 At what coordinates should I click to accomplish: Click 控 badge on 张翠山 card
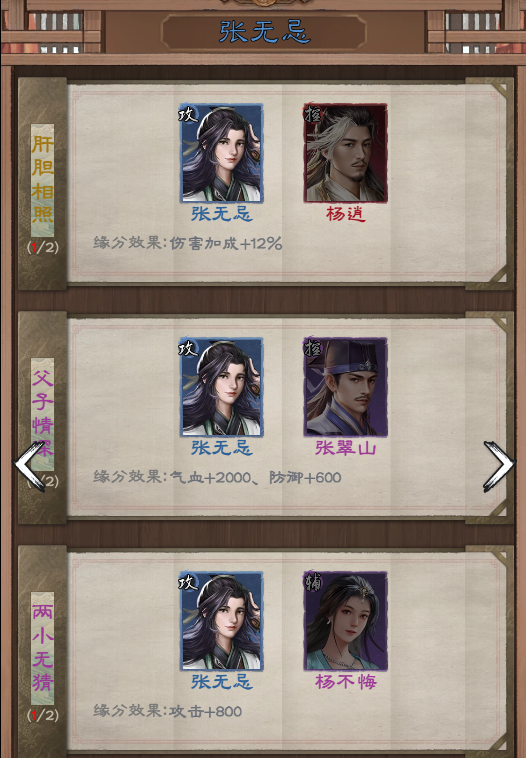point(312,348)
